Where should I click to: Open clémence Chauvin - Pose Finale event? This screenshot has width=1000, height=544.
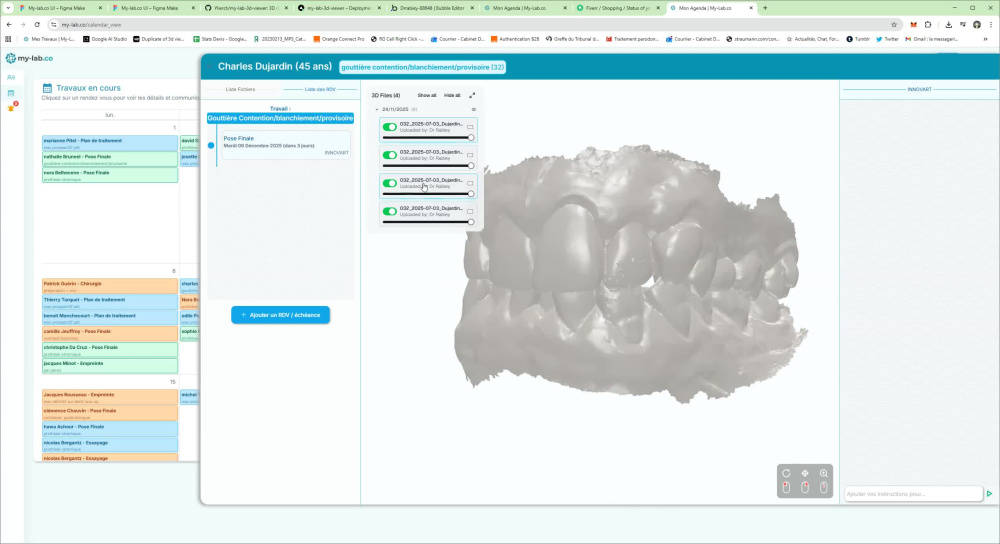[110, 413]
